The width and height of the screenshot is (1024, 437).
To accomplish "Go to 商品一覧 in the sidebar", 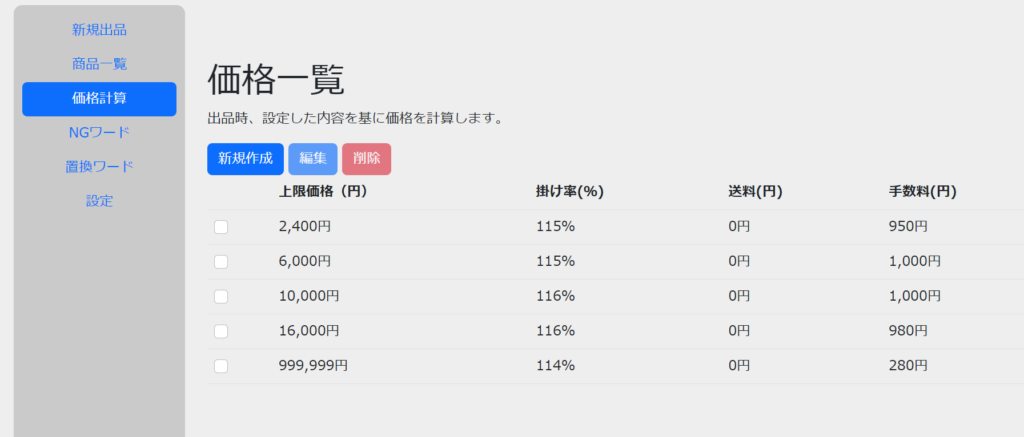I will 99,64.
